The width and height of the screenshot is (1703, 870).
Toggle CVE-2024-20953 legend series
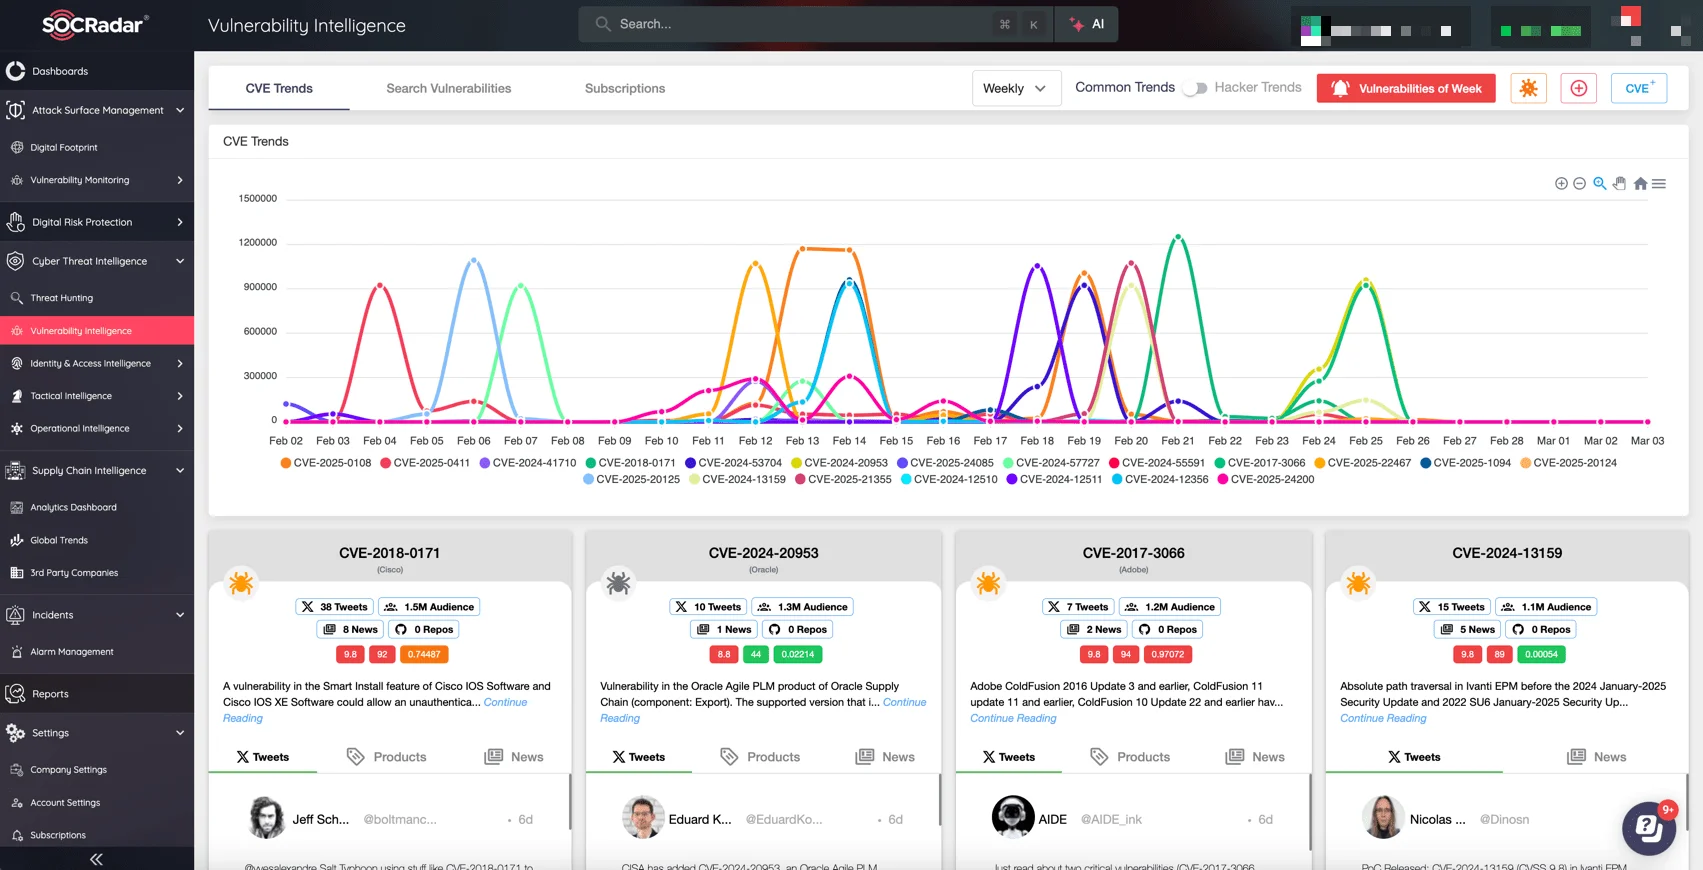[x=840, y=463]
